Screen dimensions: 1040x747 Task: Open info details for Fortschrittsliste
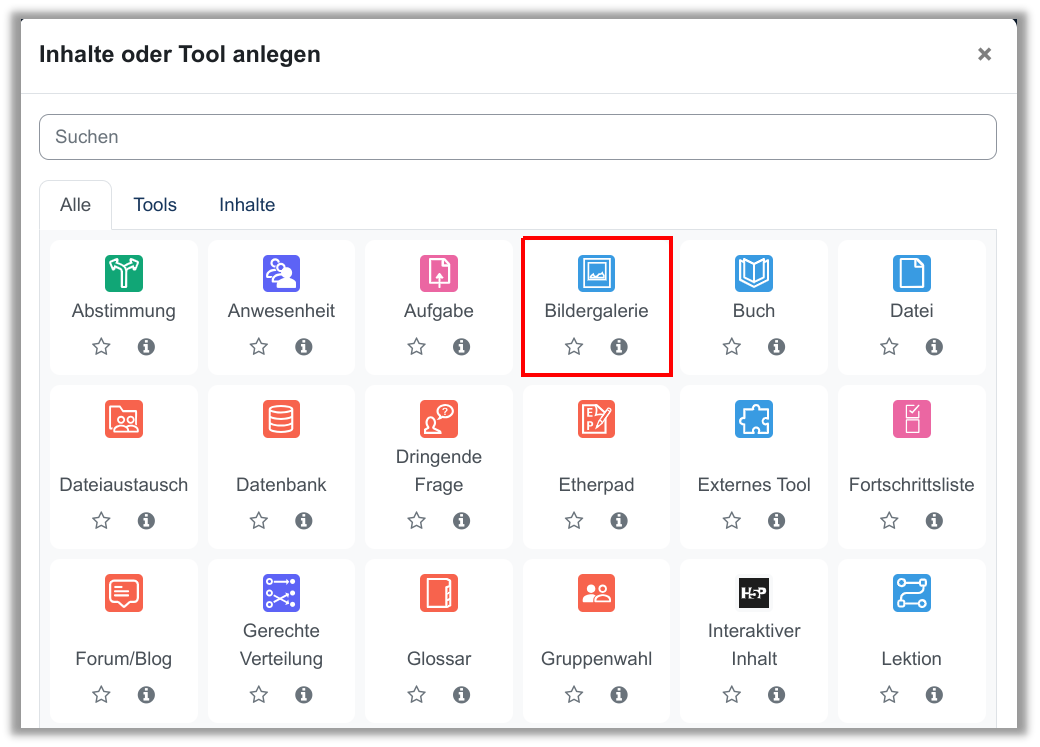(934, 521)
